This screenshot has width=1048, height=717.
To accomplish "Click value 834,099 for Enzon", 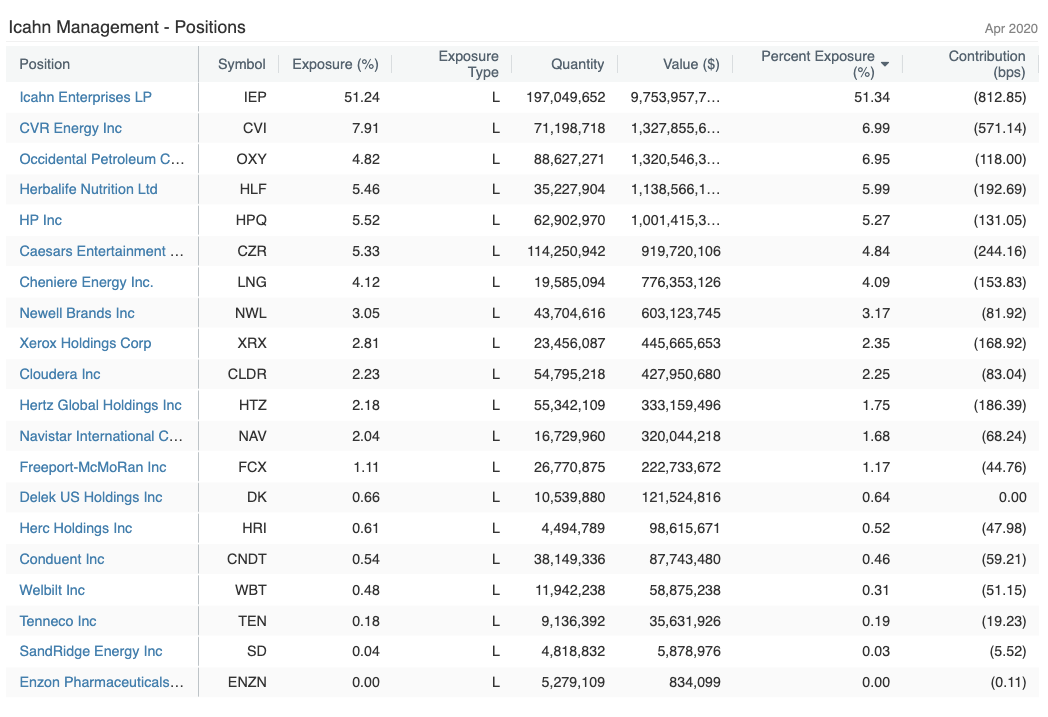I will [x=695, y=682].
